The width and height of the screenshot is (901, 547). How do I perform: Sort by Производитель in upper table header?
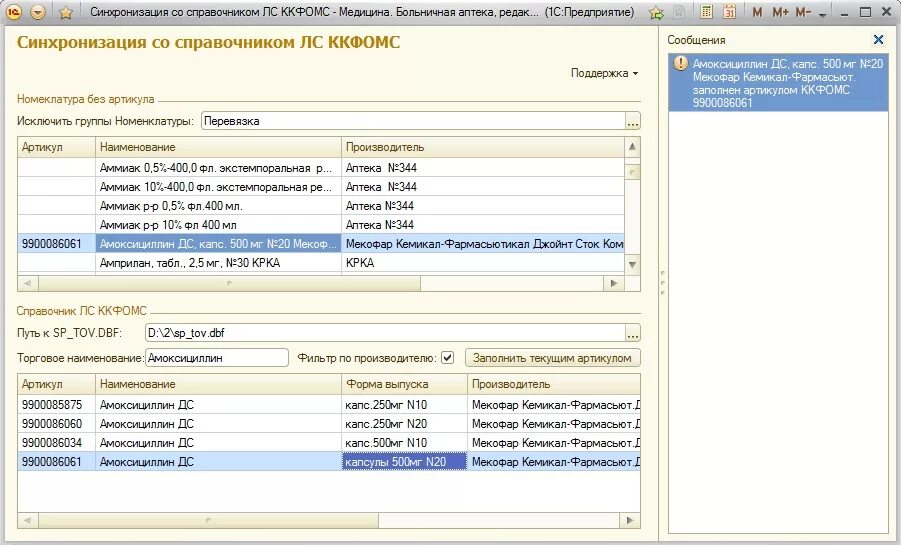click(483, 147)
